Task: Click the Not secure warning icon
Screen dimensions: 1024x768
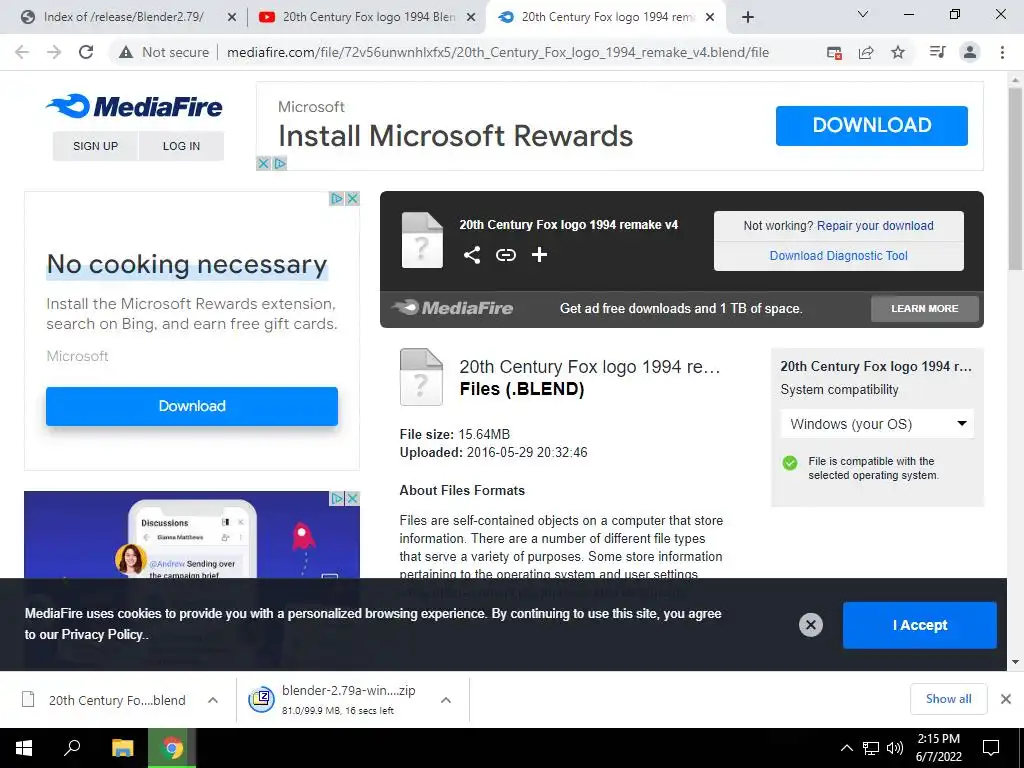Action: point(125,52)
